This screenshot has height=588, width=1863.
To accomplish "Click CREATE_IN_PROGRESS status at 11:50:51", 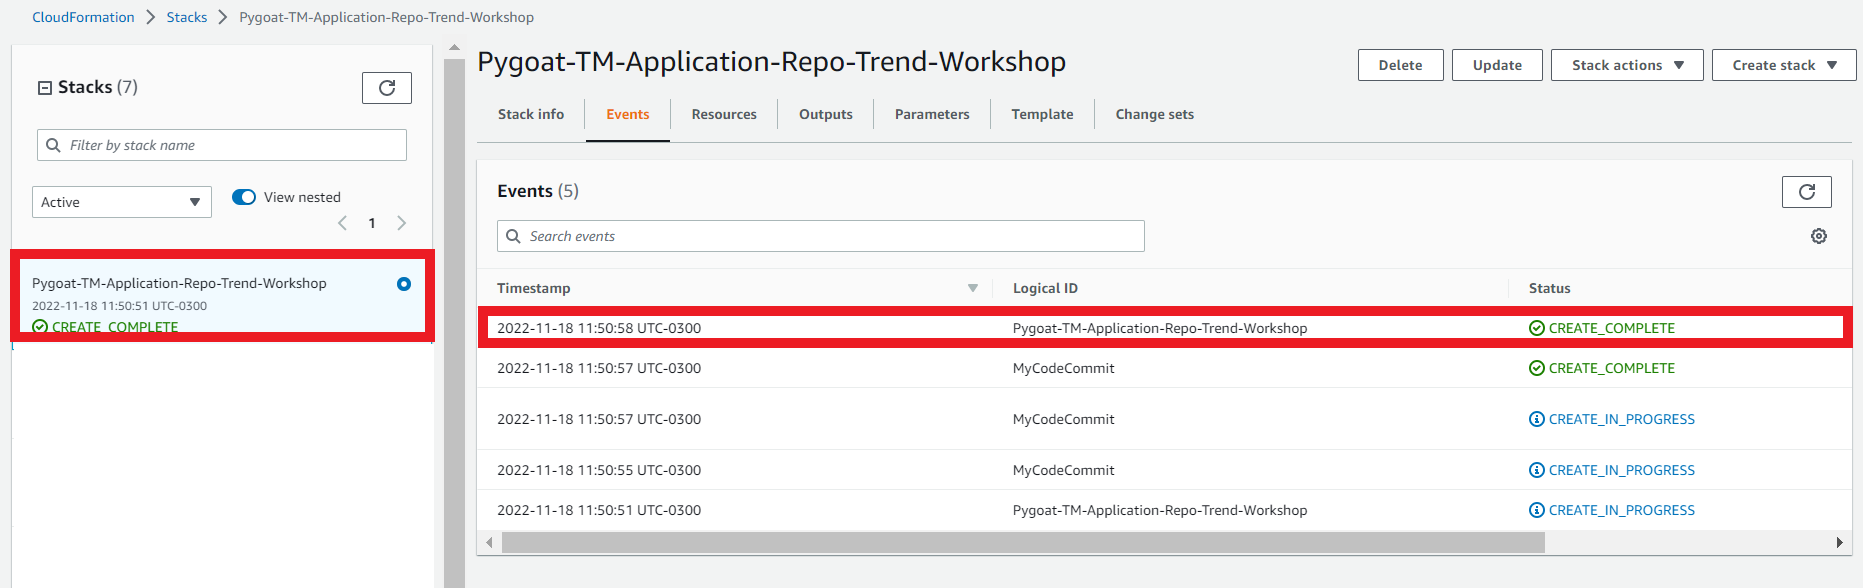I will click(1612, 510).
